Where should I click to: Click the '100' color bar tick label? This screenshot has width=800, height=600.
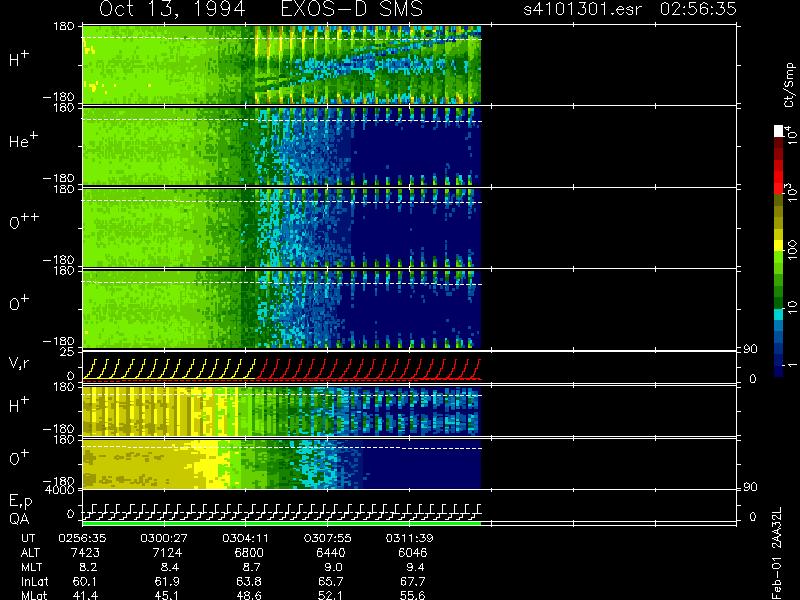[792, 251]
